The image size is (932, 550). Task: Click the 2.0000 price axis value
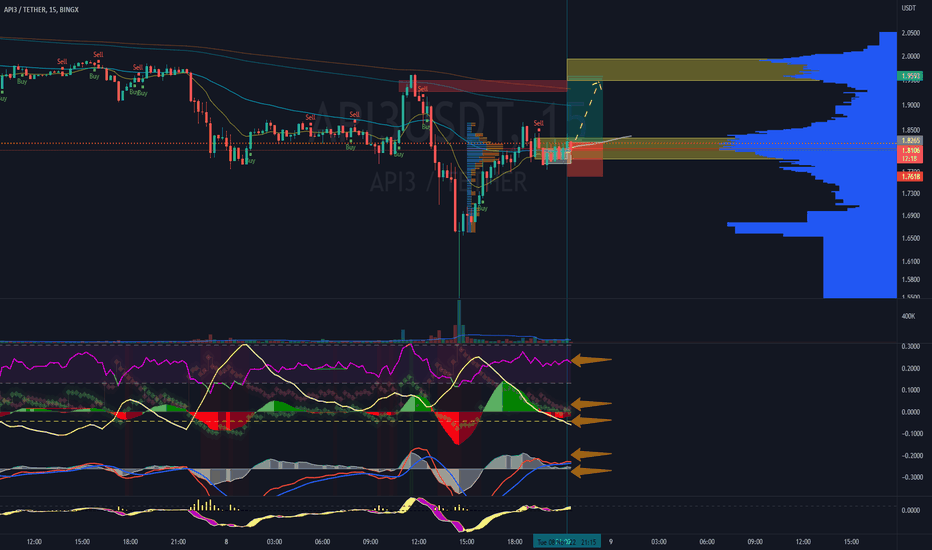[x=911, y=57]
